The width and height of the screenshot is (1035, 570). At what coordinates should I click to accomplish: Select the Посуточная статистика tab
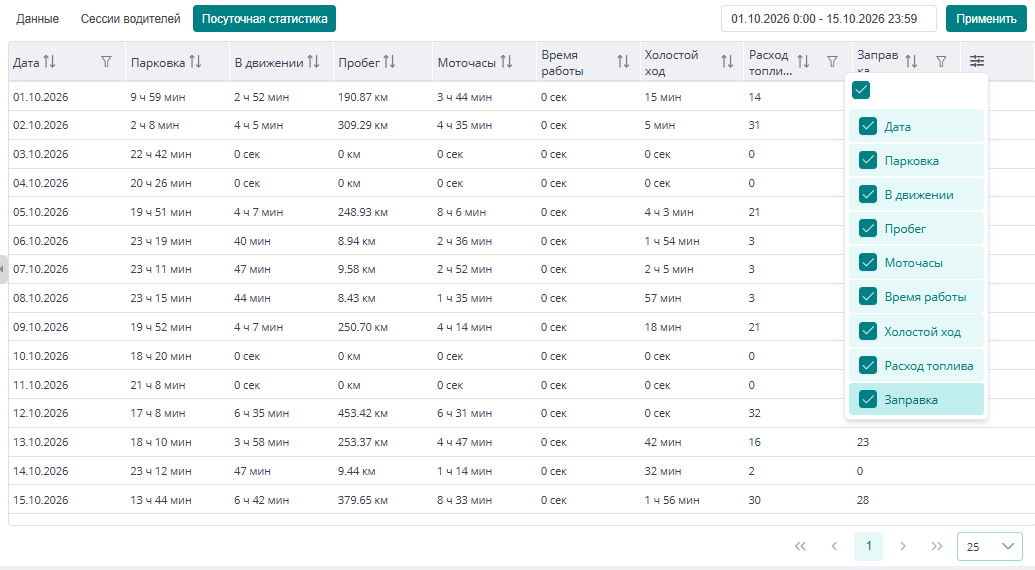[x=264, y=18]
